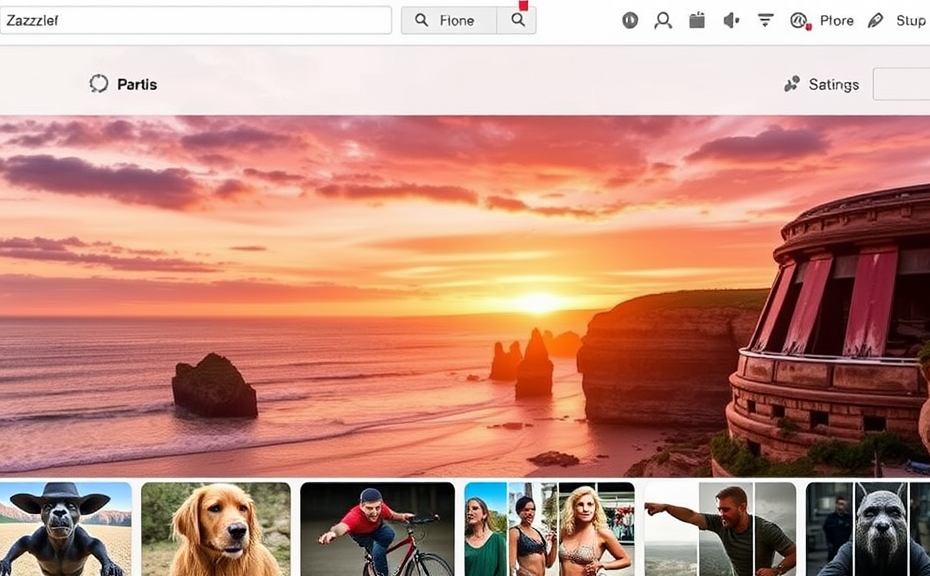The height and width of the screenshot is (576, 930).
Task: Click the empty box right of Satings
Action: pos(902,84)
